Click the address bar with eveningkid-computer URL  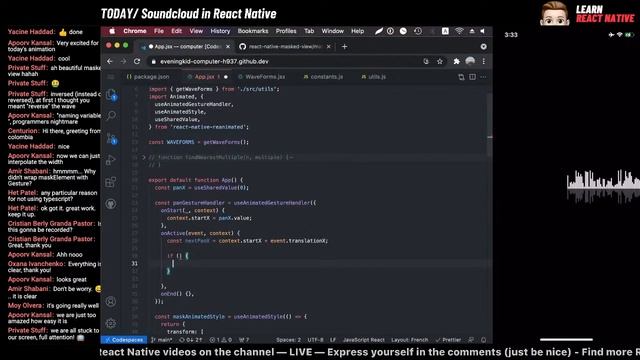pos(286,61)
